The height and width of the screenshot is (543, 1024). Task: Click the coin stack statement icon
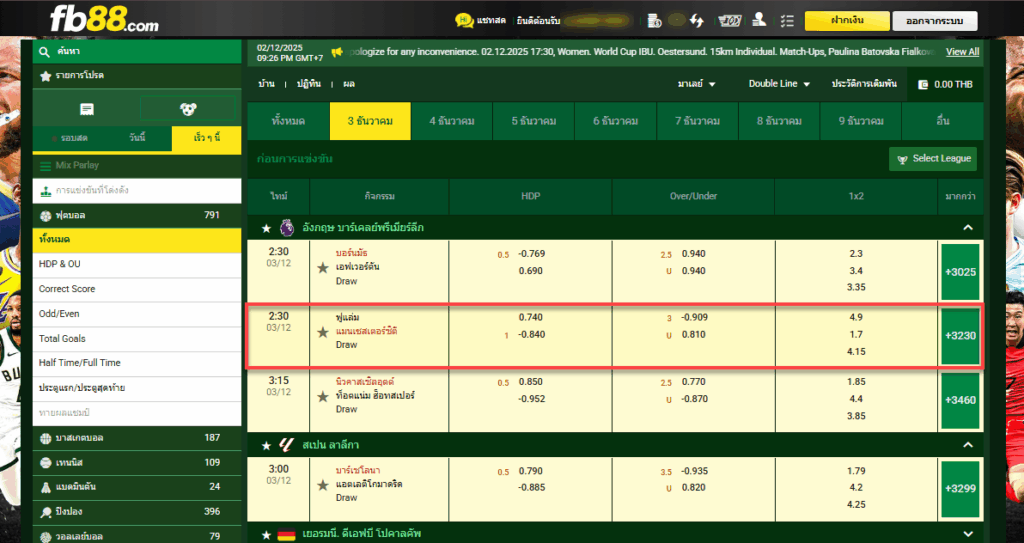click(x=654, y=21)
